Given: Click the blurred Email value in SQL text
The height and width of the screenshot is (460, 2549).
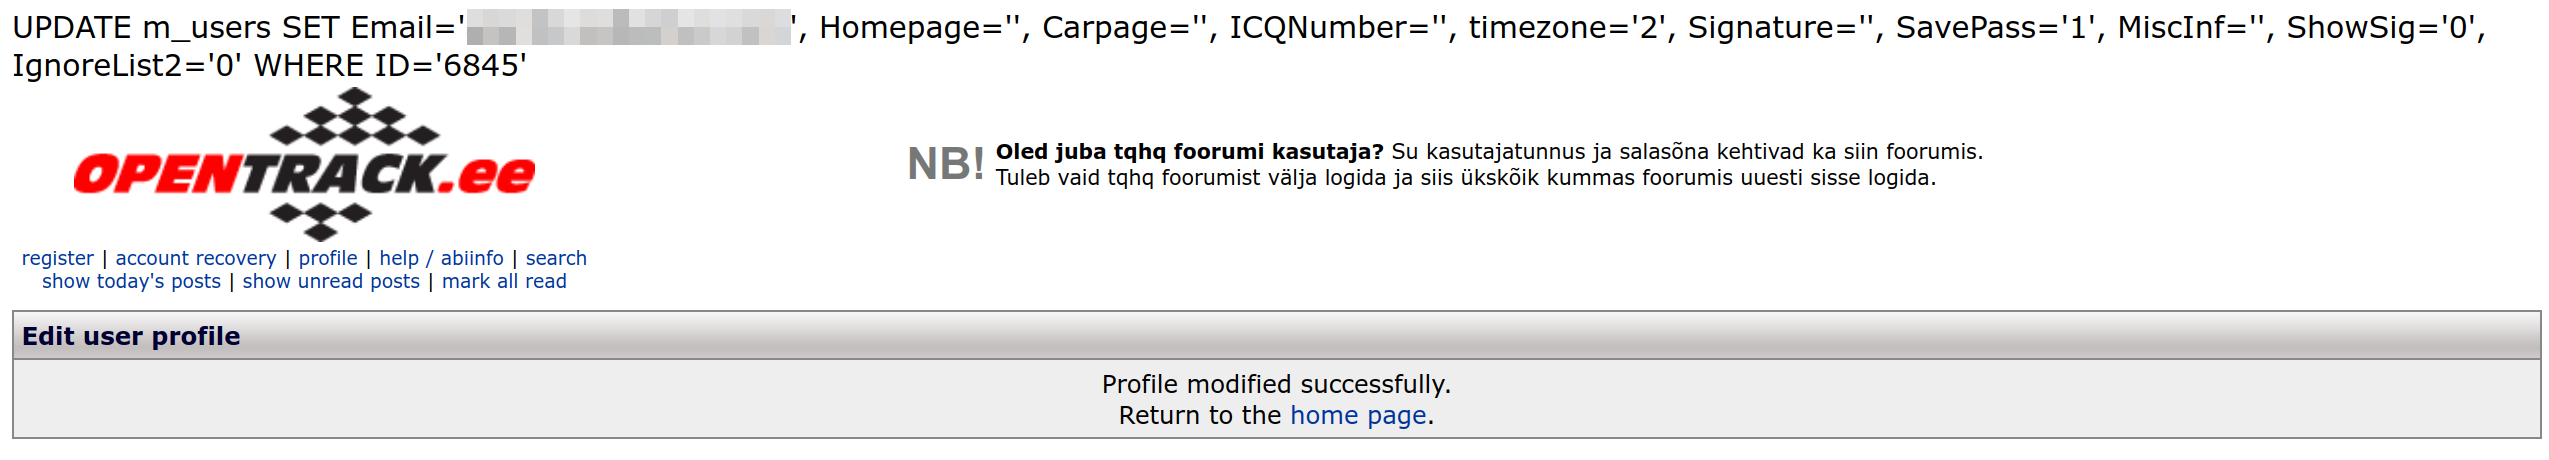Looking at the screenshot, I should pos(629,27).
